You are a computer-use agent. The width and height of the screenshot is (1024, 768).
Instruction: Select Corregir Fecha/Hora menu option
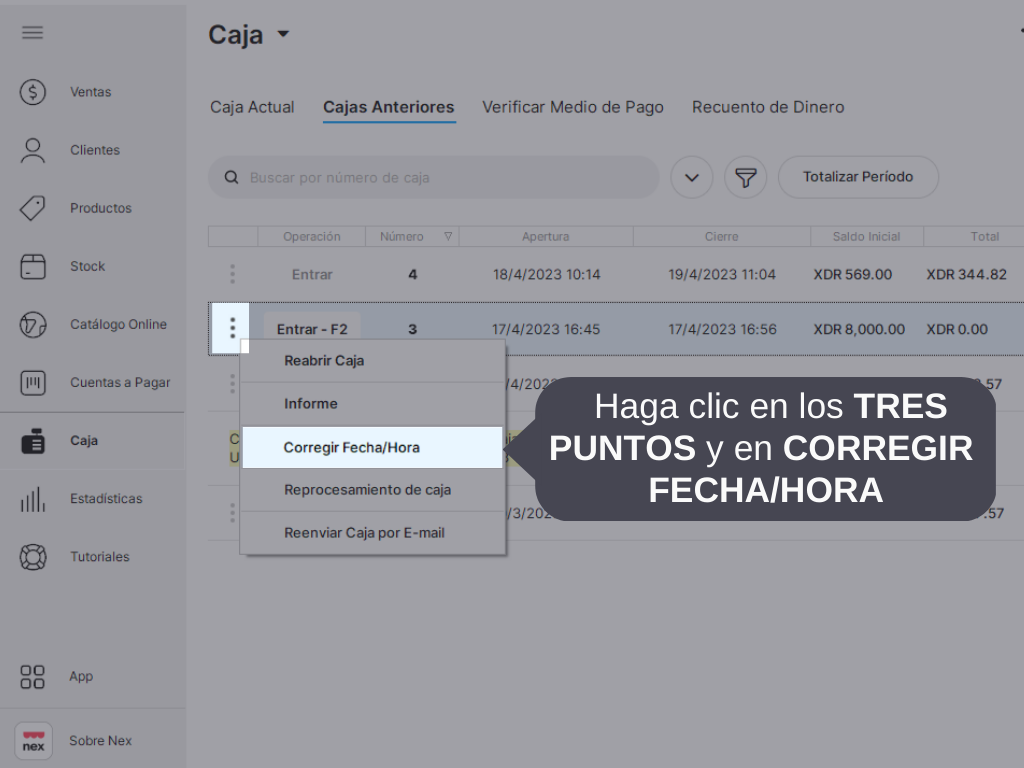tap(351, 447)
